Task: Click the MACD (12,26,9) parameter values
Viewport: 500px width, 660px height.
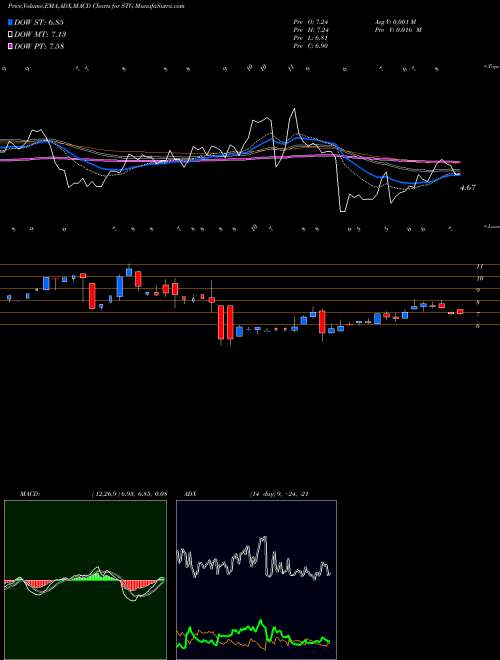Action: point(129,494)
